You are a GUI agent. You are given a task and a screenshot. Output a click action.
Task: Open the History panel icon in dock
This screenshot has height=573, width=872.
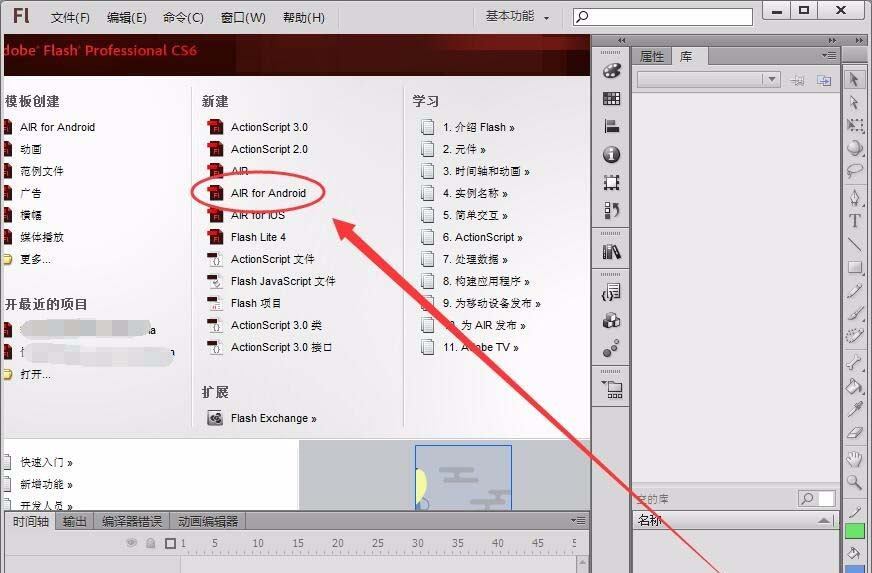pyautogui.click(x=611, y=210)
